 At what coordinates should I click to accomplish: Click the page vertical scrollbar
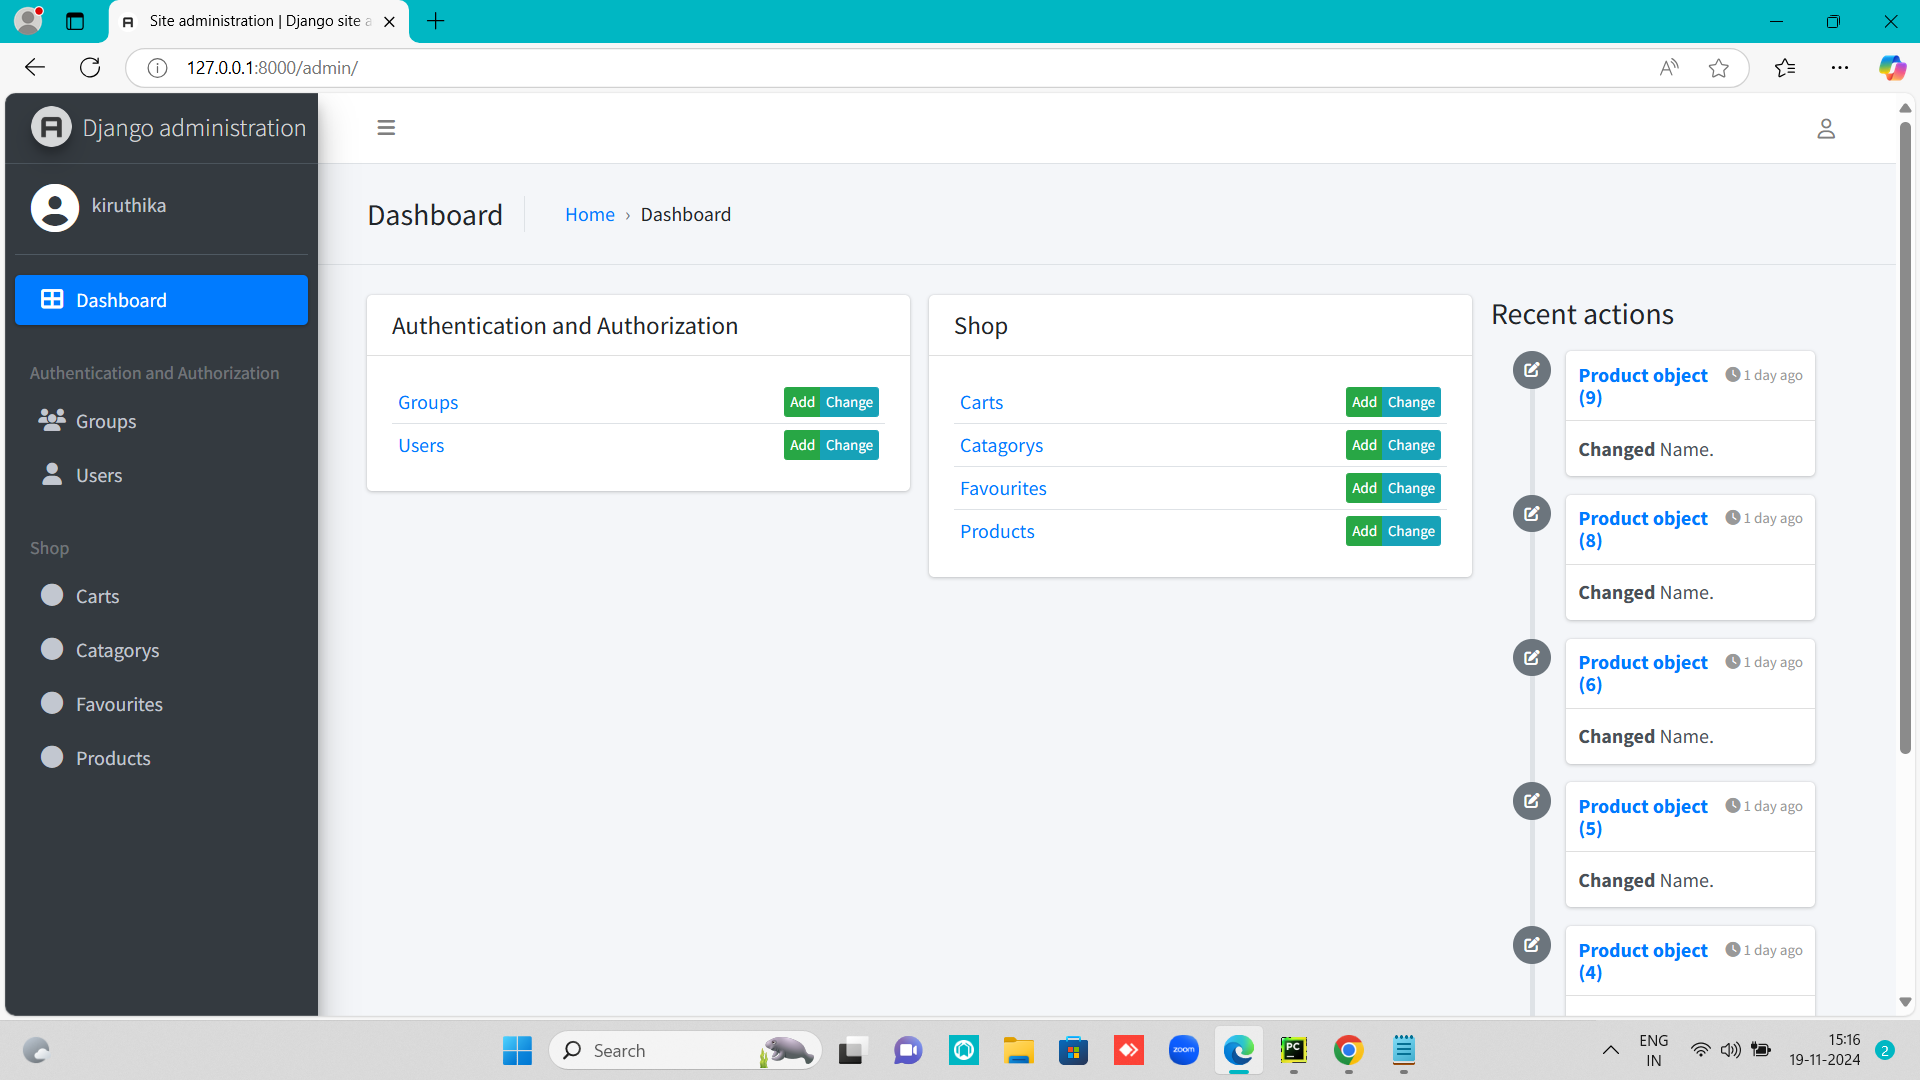[1905, 438]
